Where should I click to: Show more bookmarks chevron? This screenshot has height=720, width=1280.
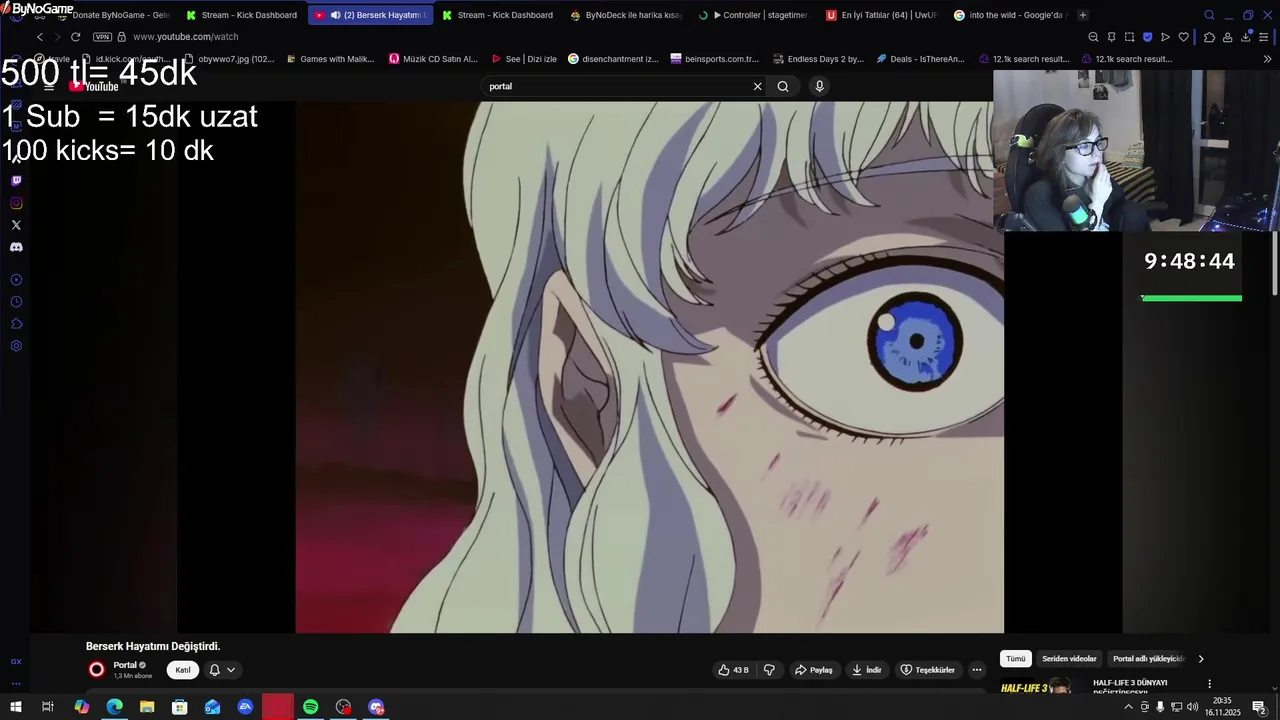1268,59
